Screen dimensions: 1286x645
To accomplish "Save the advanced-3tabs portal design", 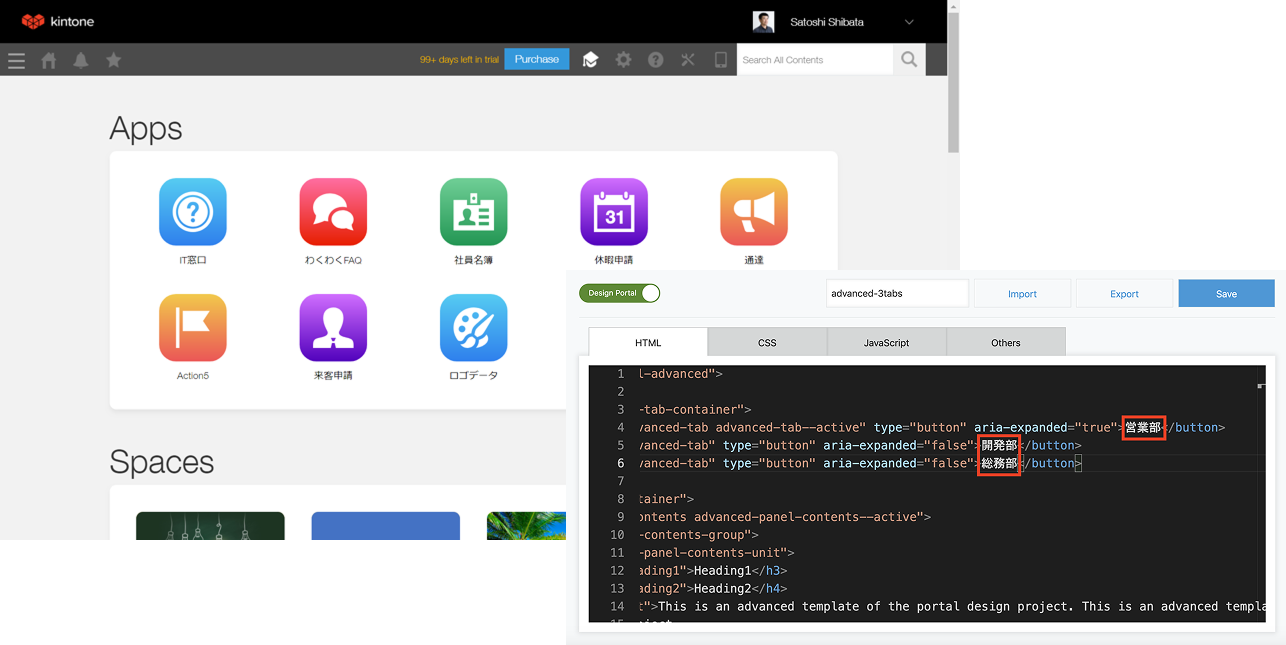I will pos(1226,293).
